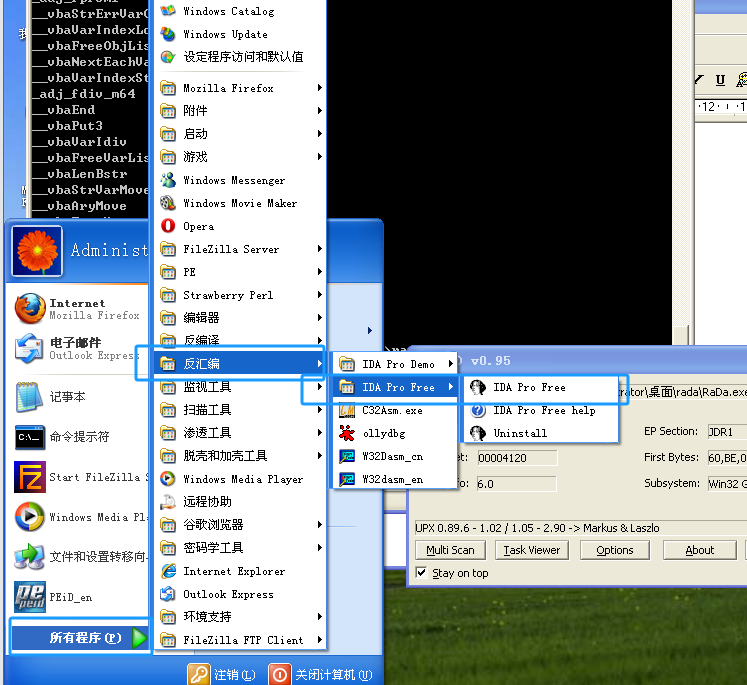Open ollydbg debugger
This screenshot has height=685, width=747.
[394, 433]
